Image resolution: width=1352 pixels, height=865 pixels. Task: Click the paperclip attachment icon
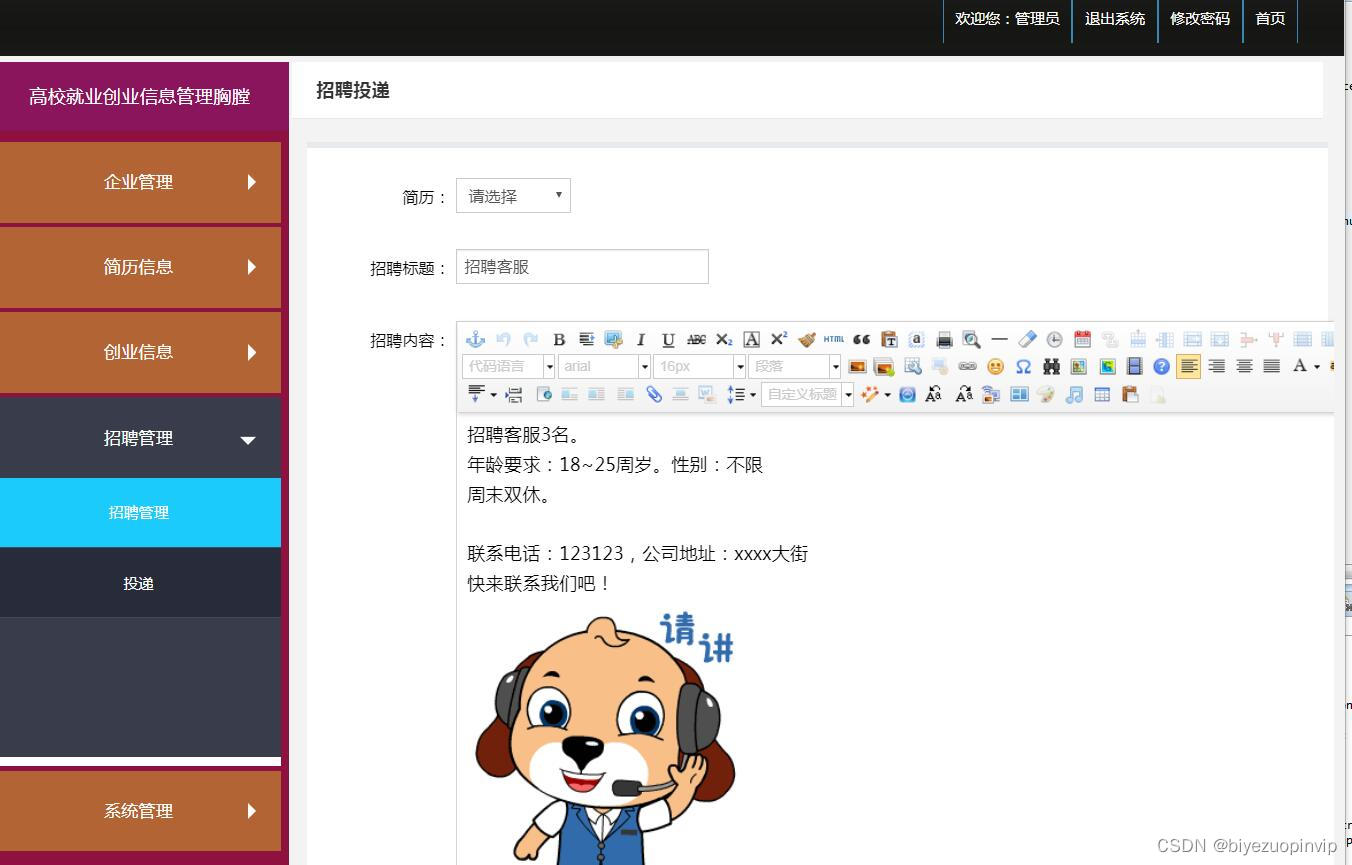(653, 393)
